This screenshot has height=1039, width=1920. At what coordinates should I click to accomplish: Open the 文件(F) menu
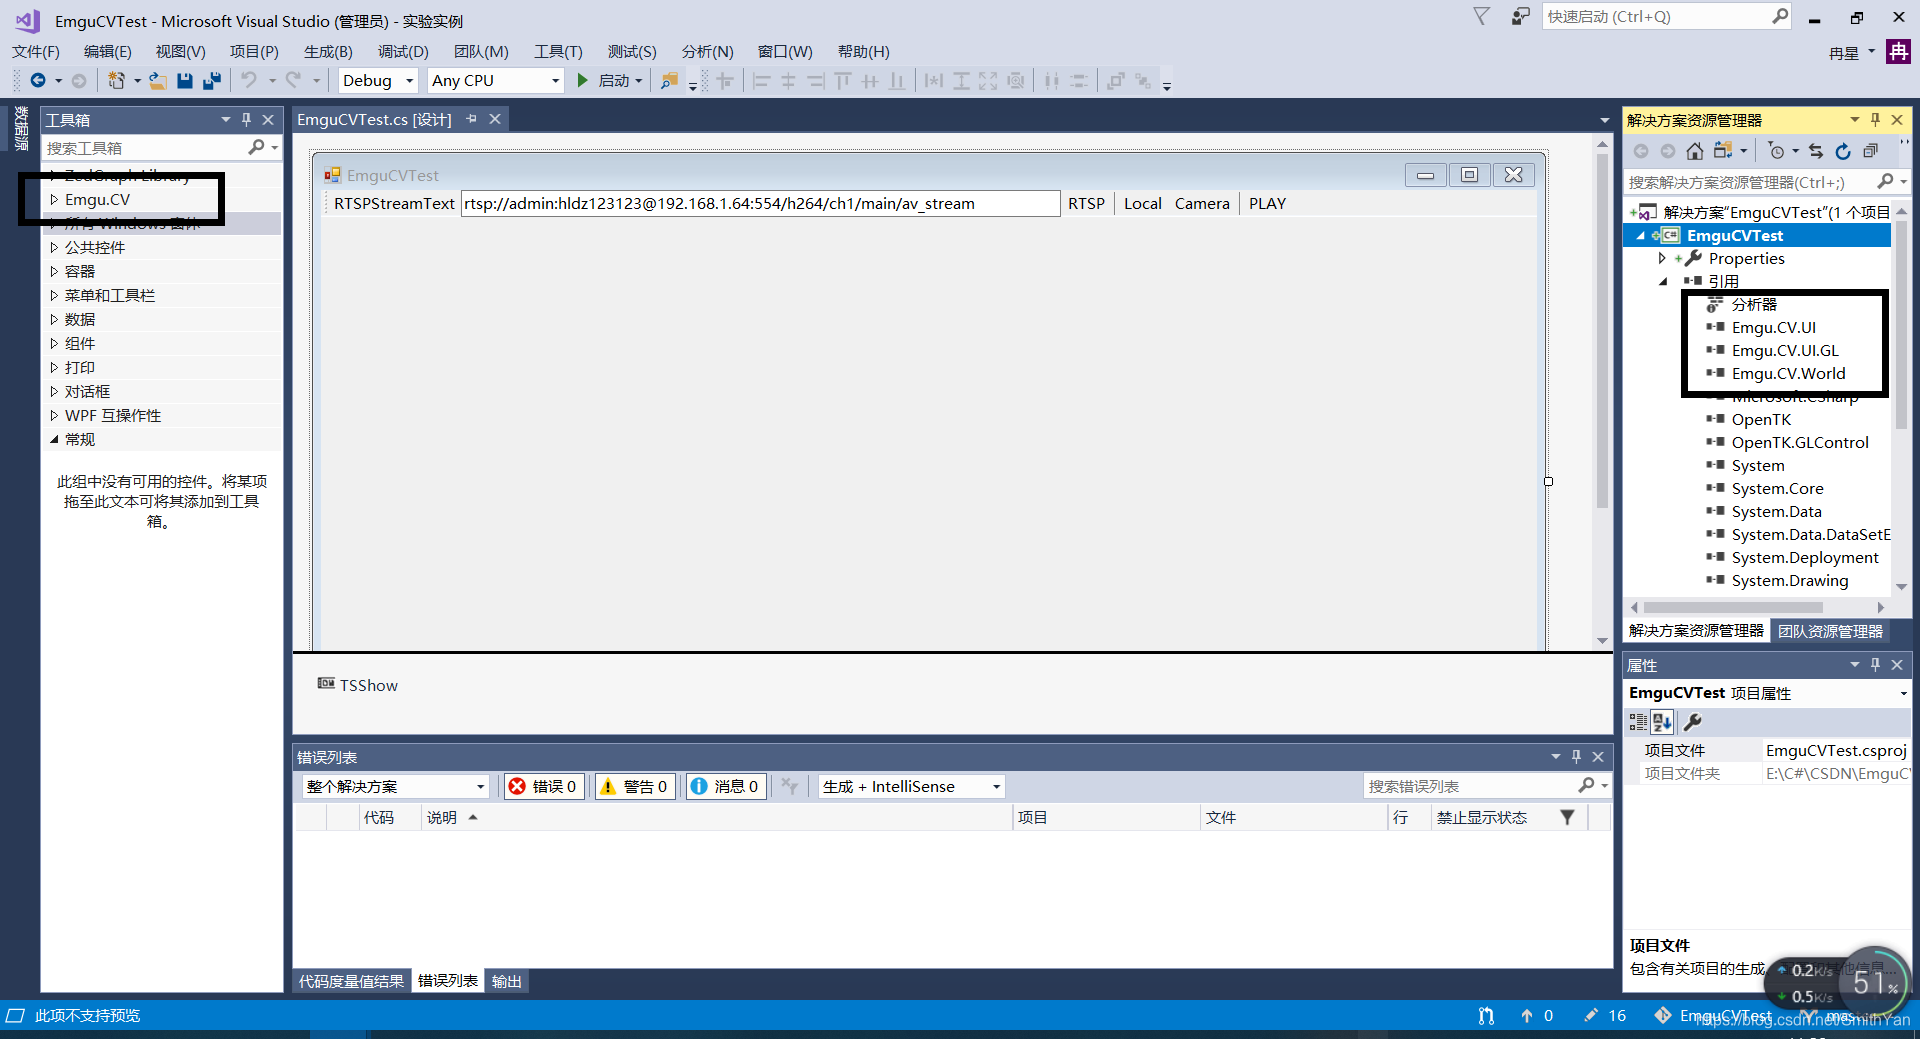coord(36,52)
